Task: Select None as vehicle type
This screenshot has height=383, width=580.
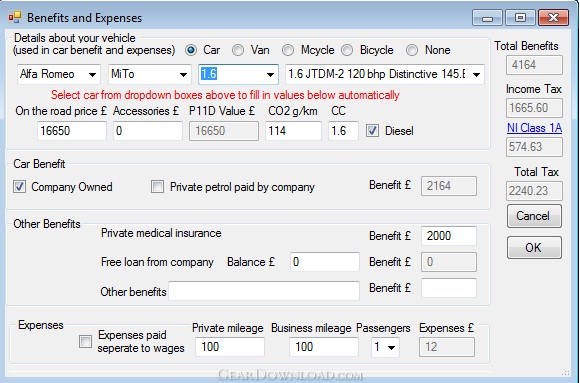Action: point(412,50)
